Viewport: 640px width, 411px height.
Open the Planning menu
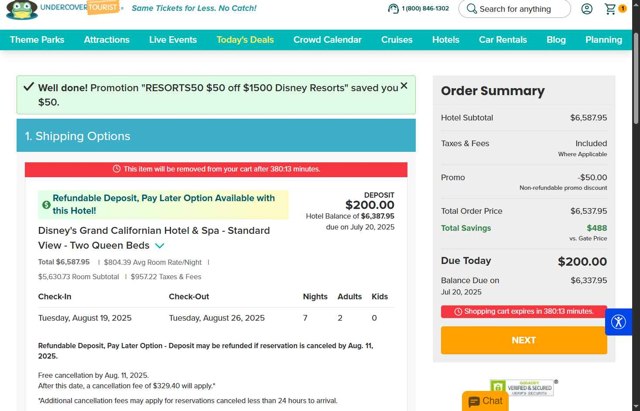[x=604, y=40]
